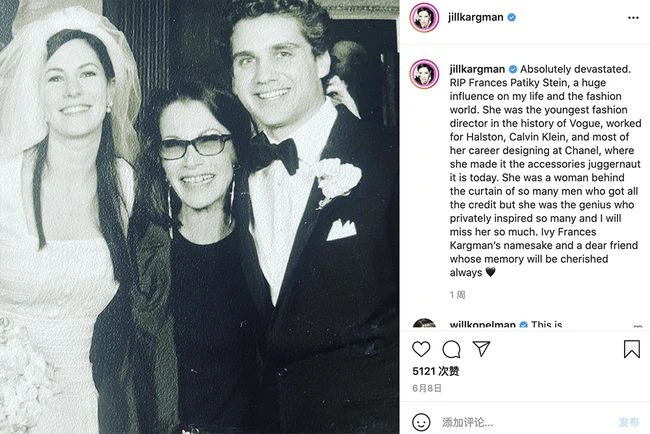Like the post with the heart icon
This screenshot has height=434, width=650.
421,349
